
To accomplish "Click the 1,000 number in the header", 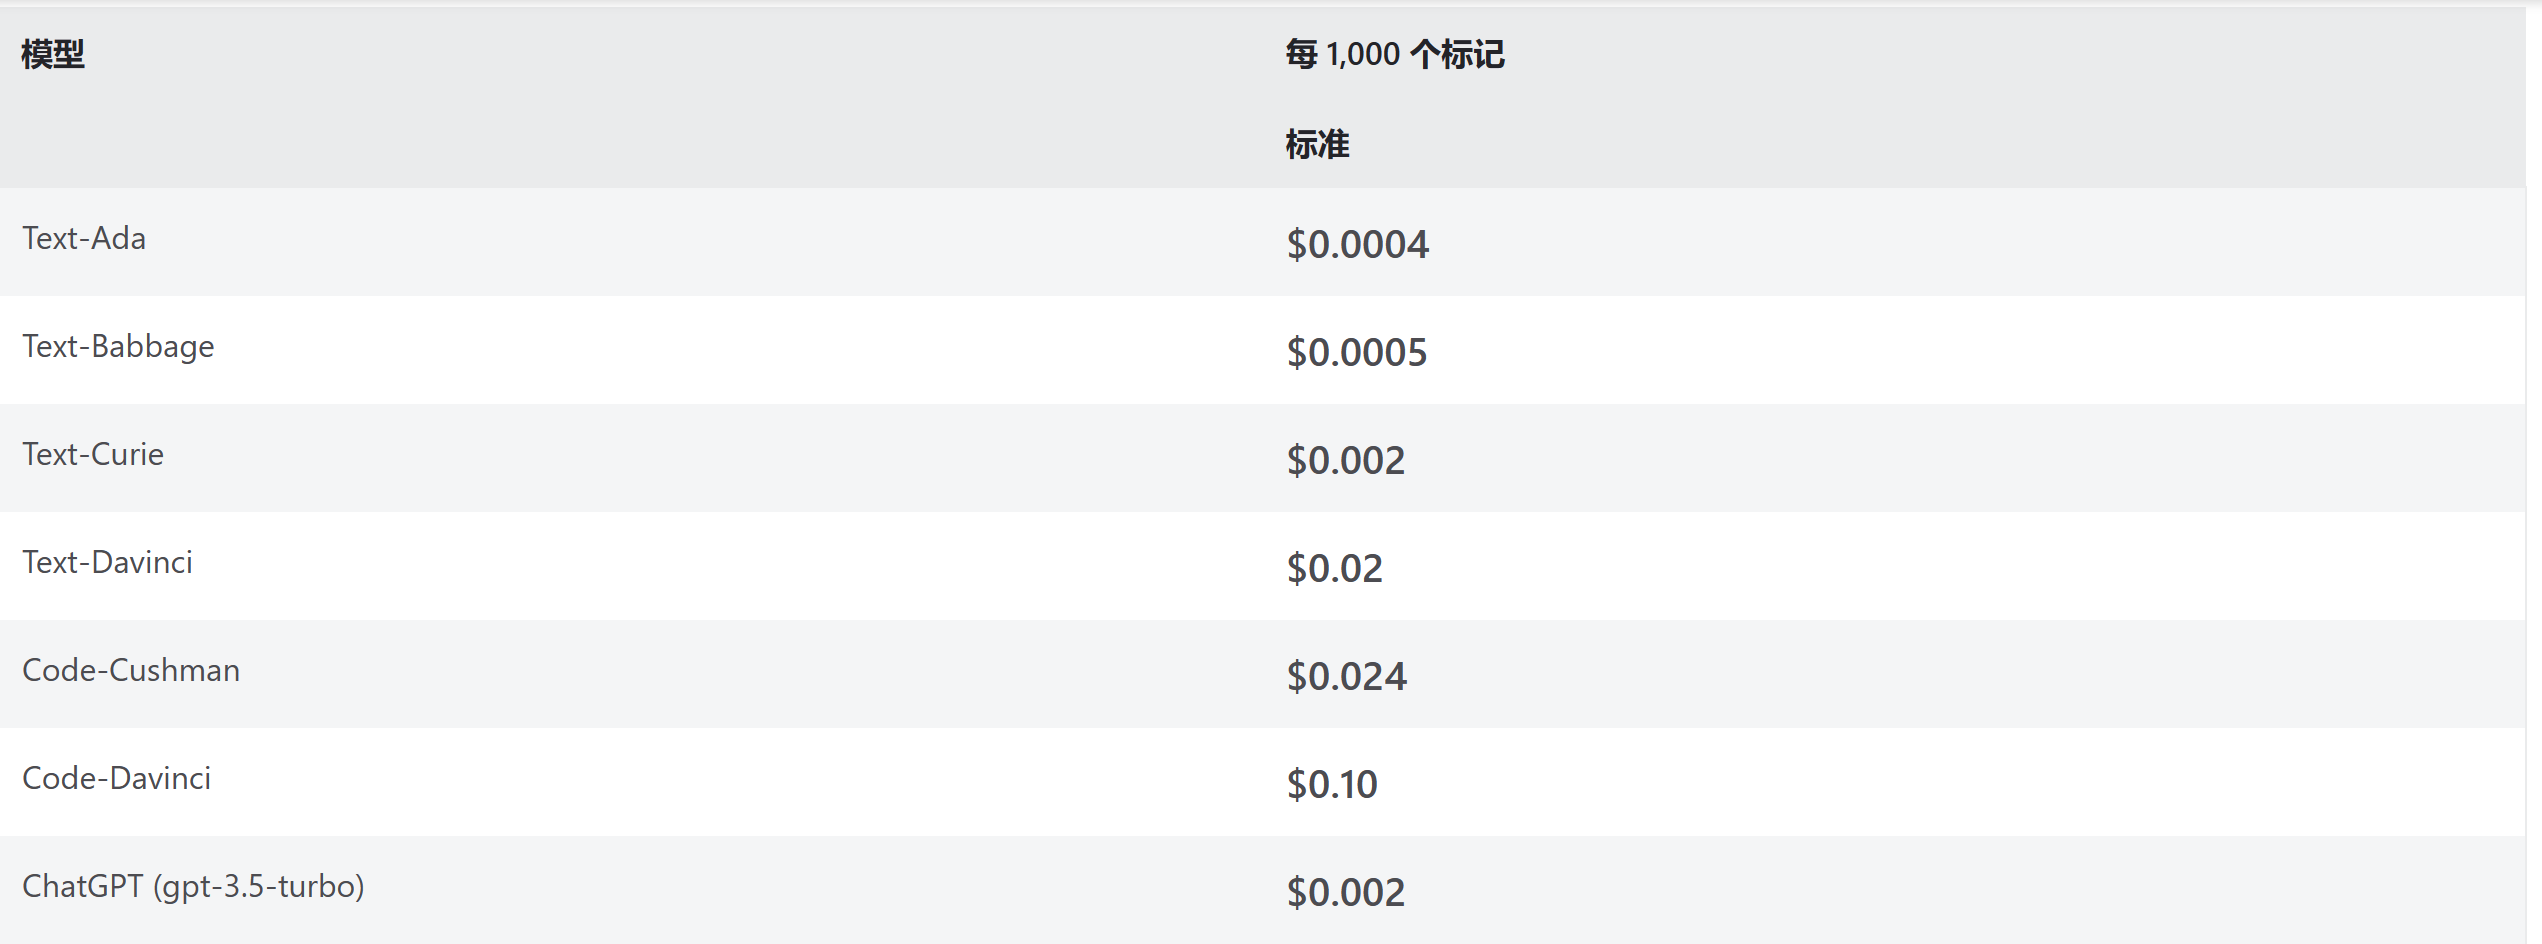I will pos(1363,54).
